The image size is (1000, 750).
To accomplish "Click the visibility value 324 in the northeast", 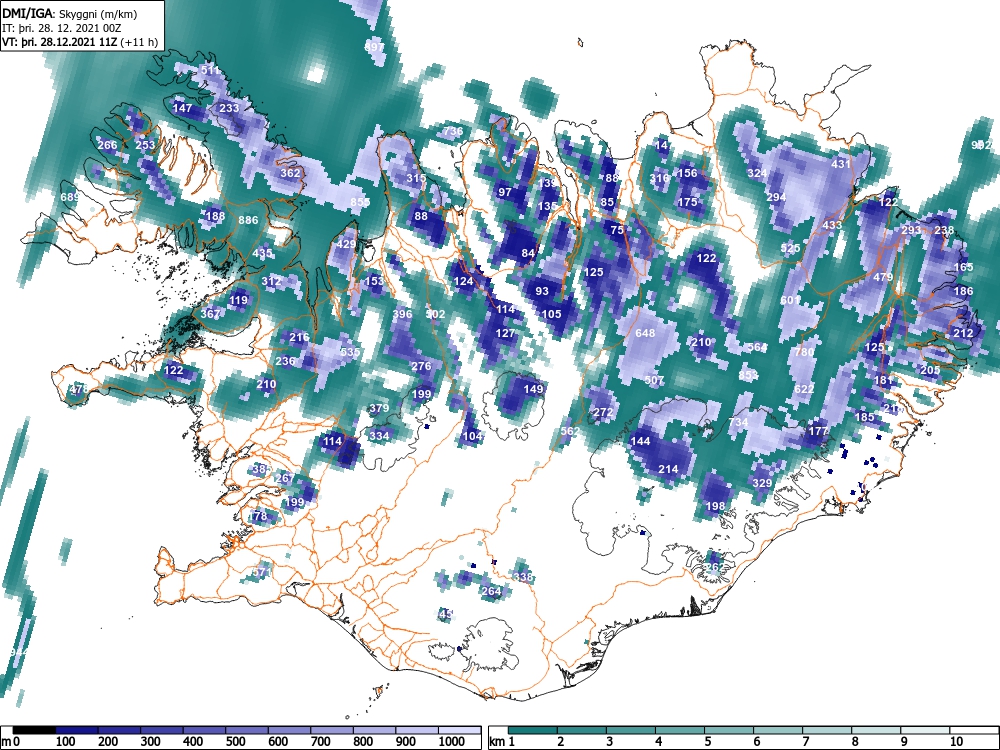I will [757, 173].
